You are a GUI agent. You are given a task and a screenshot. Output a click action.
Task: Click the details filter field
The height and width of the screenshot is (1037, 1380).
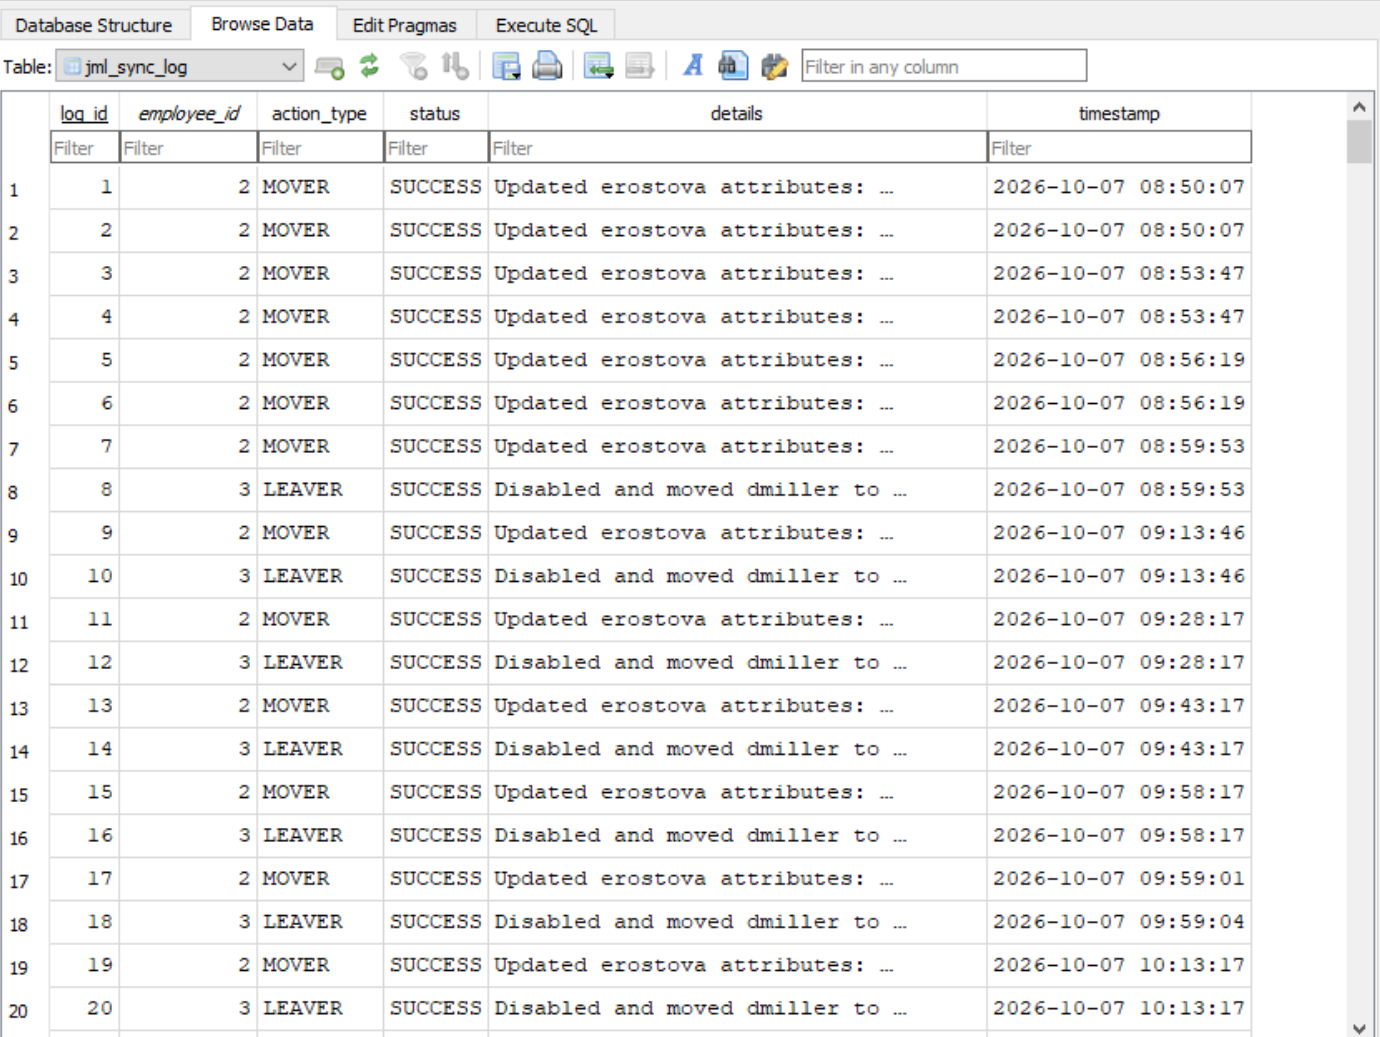click(738, 148)
